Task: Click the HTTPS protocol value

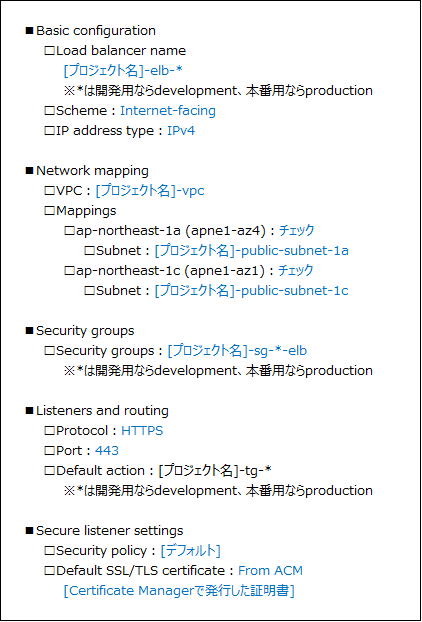Action: pyautogui.click(x=142, y=431)
